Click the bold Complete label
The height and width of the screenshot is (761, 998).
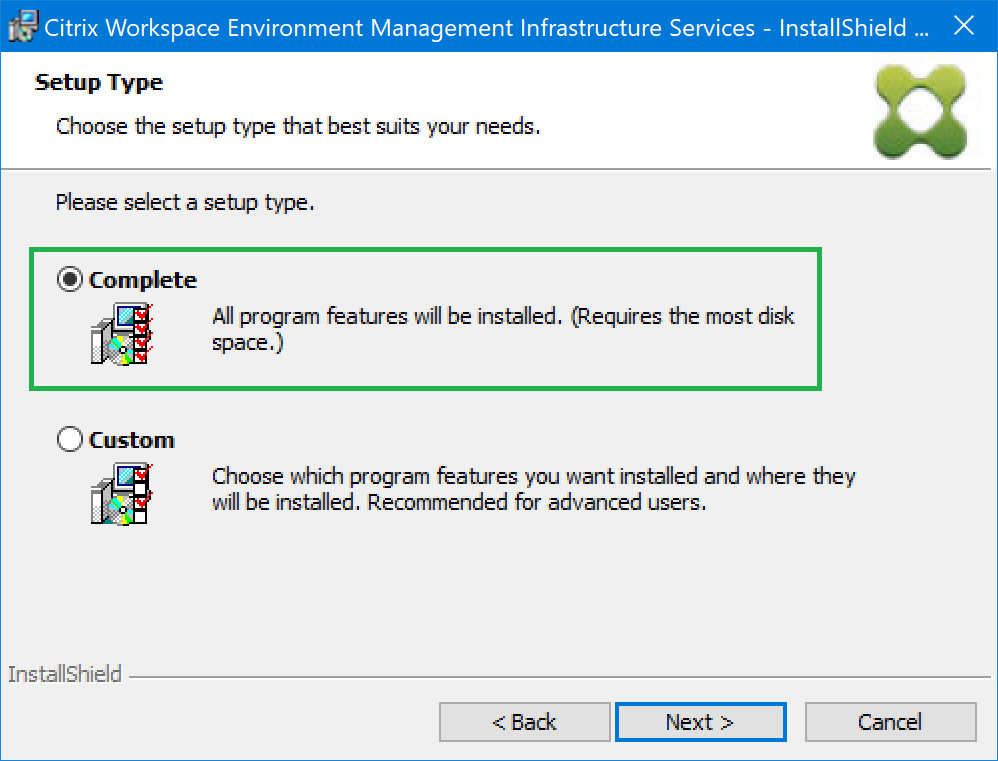(143, 281)
